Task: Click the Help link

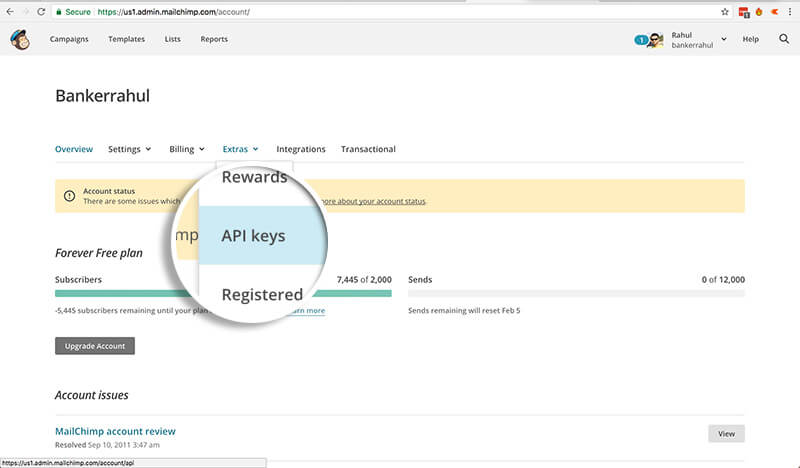Action: (x=751, y=39)
